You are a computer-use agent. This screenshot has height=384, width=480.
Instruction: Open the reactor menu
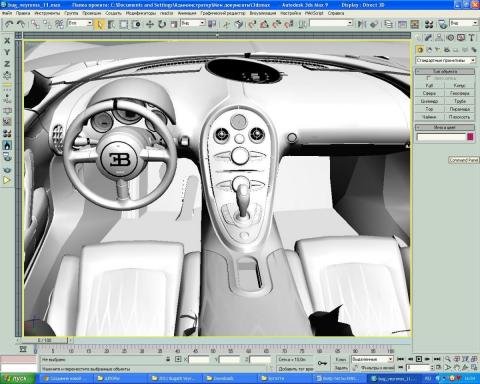click(x=166, y=13)
